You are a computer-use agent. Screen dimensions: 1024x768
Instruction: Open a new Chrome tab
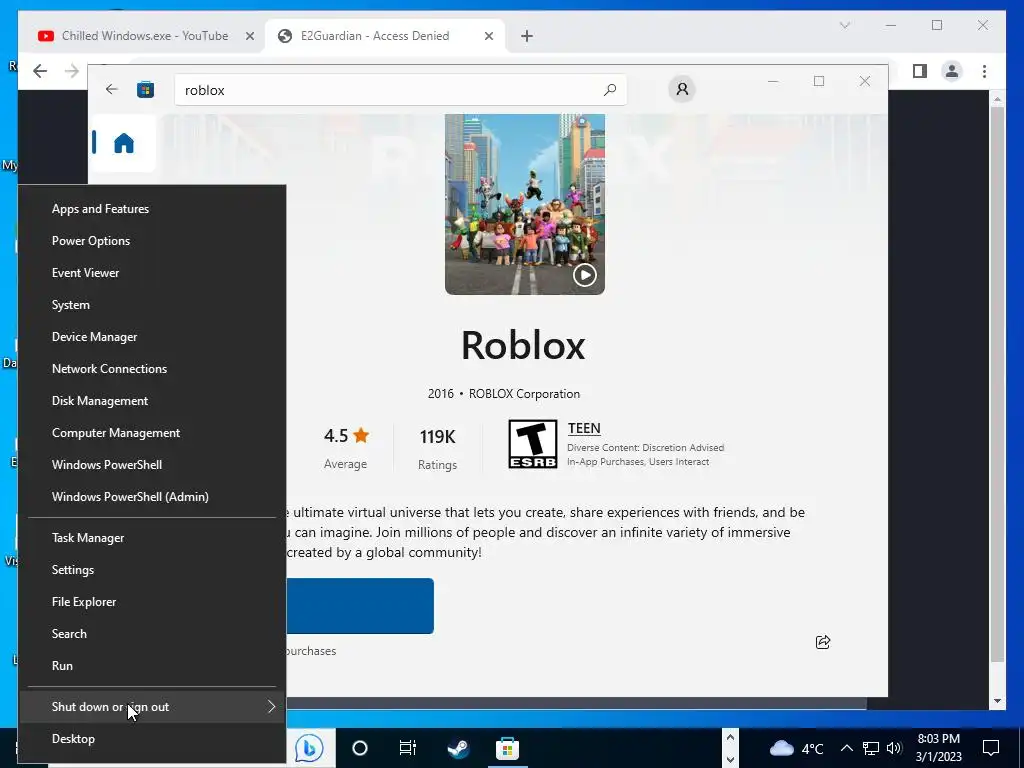(x=527, y=37)
